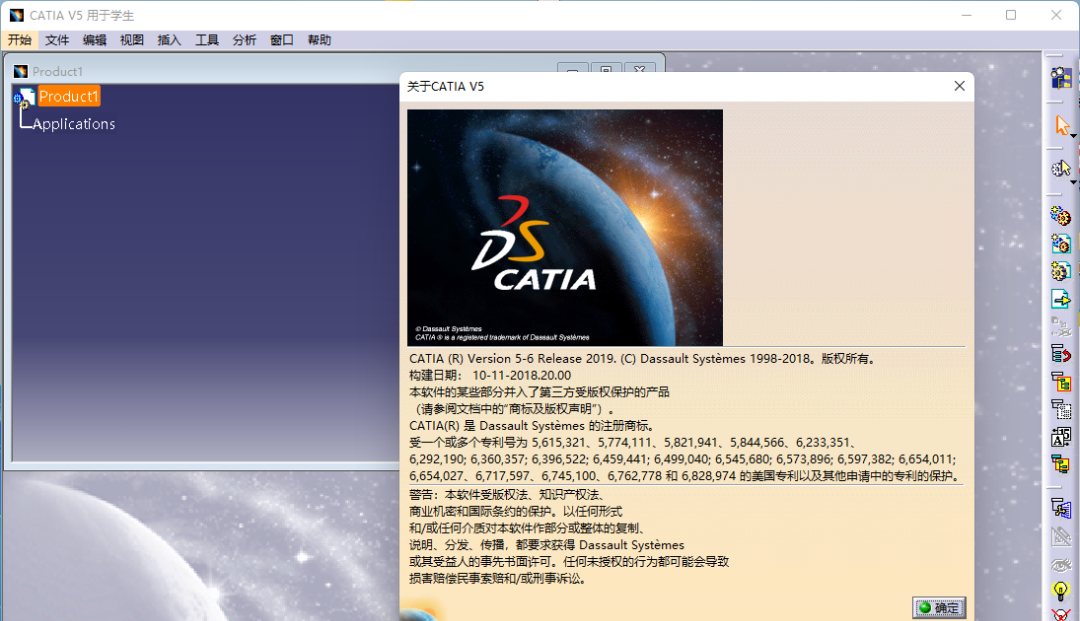Click the Product1 document window icon
1080x621 pixels.
click(21, 72)
